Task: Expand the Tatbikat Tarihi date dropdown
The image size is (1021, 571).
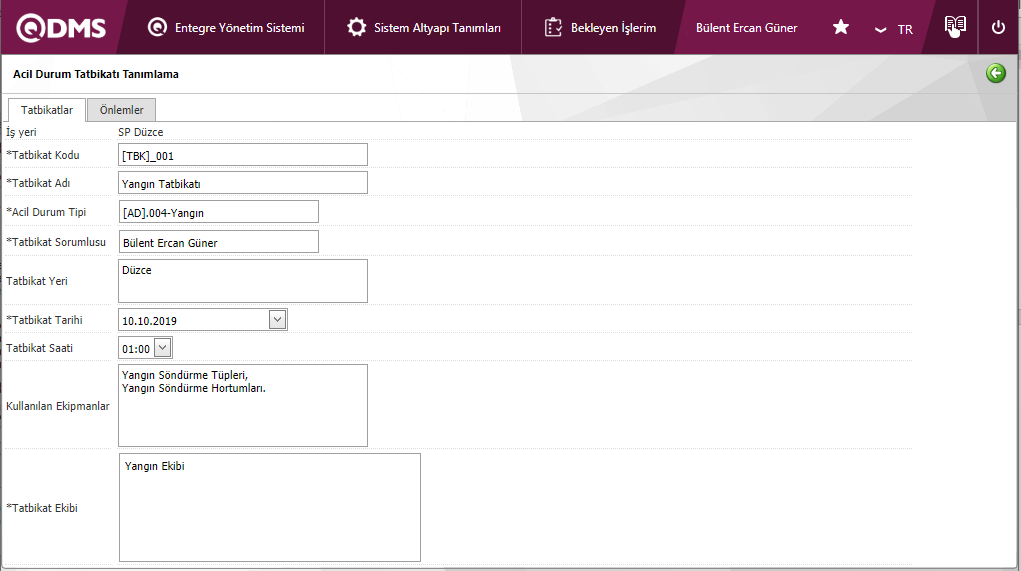Action: click(x=278, y=320)
